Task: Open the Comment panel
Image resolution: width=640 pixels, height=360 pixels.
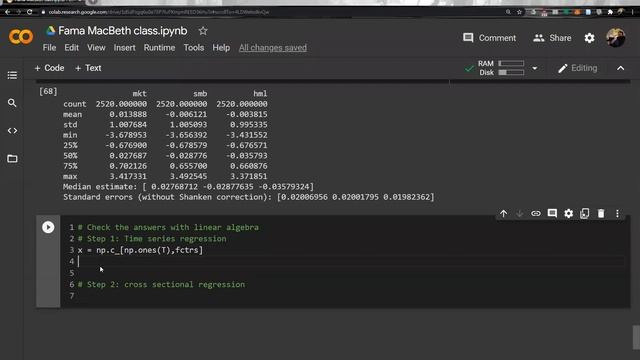Action: [489, 38]
